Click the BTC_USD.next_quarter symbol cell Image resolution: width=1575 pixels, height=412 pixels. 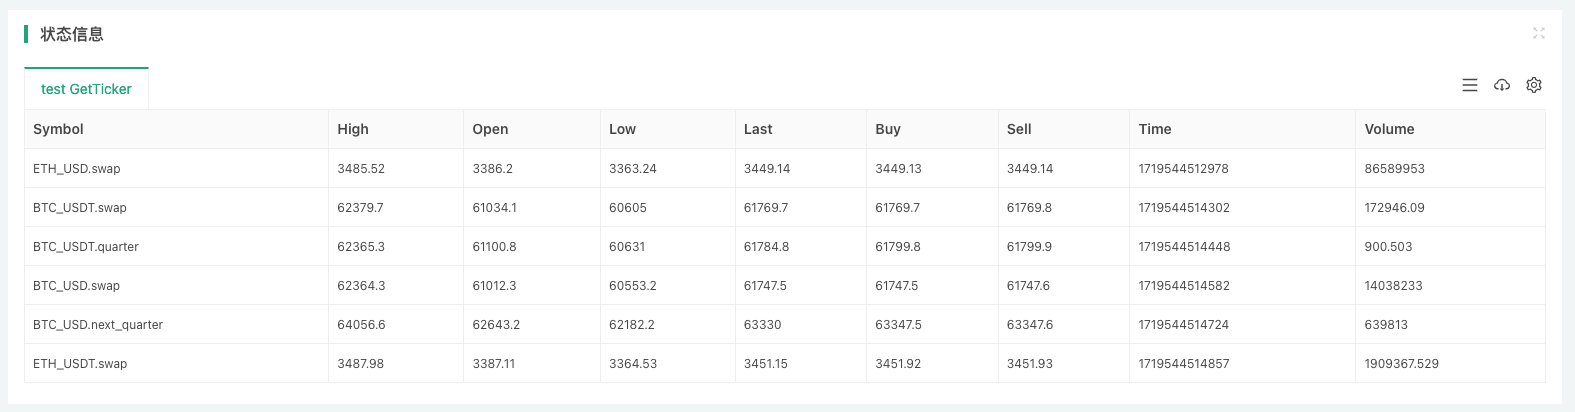[98, 325]
